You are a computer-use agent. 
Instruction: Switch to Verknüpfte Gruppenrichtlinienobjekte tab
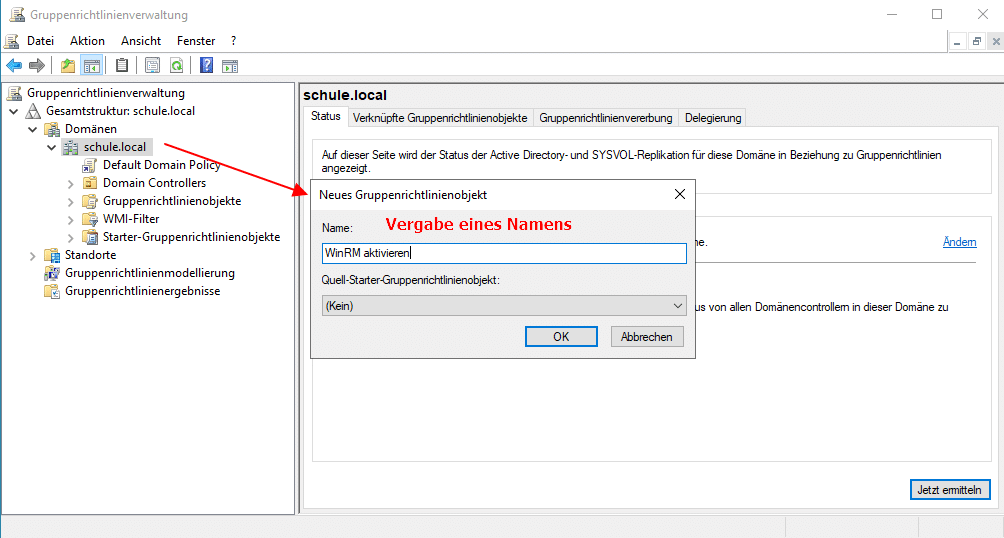(440, 118)
